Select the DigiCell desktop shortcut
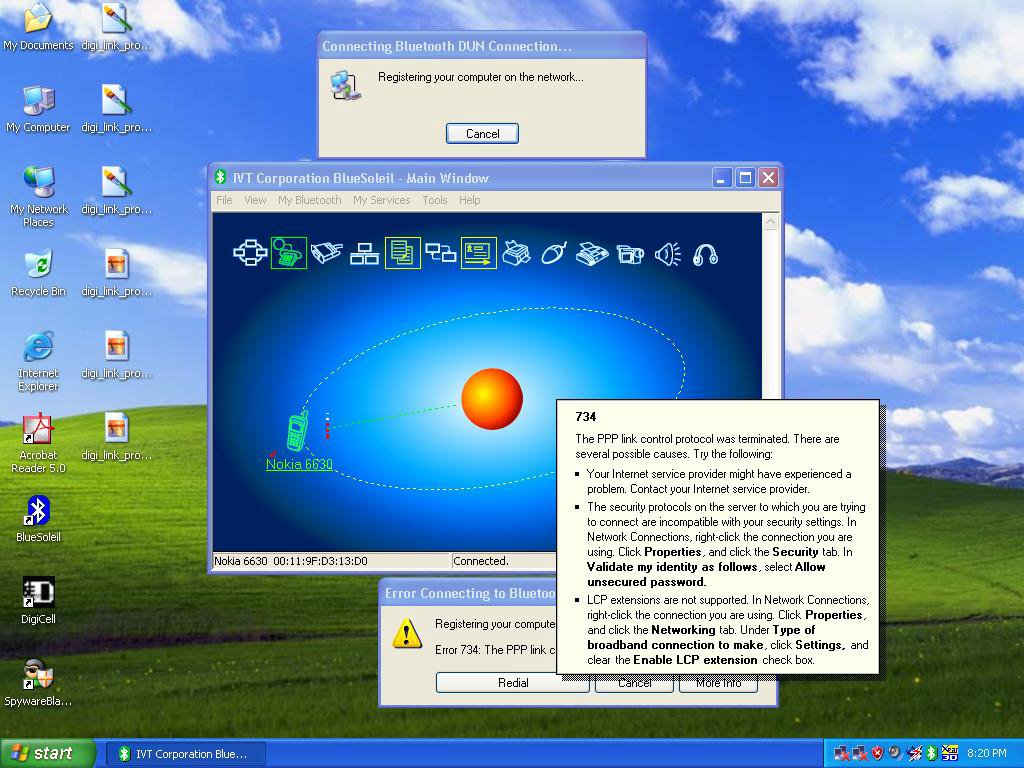 [38, 601]
